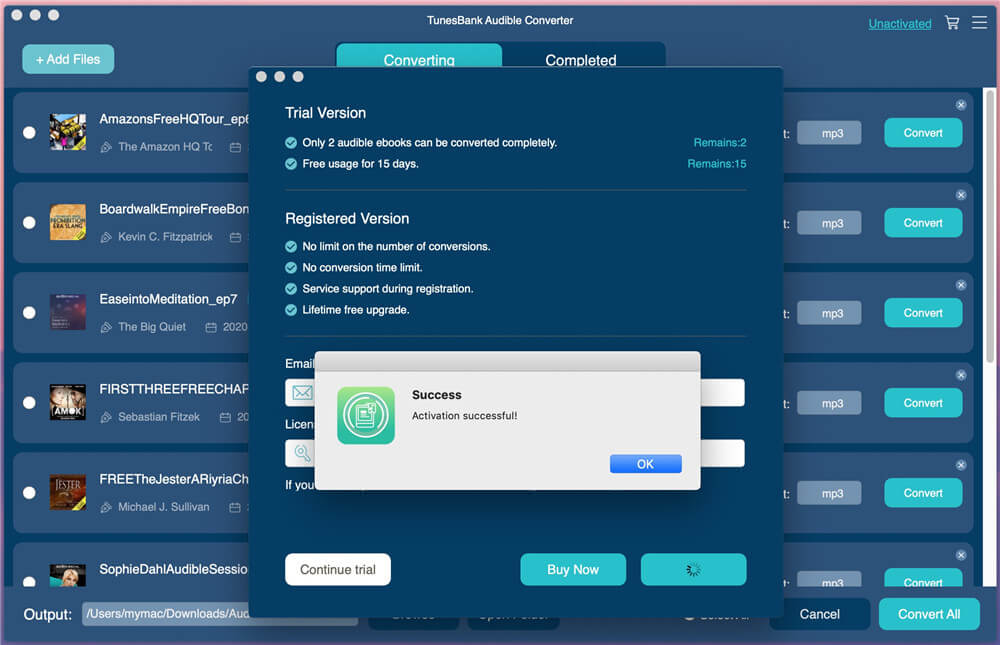This screenshot has height=645, width=1000.
Task: Click the SophieDahlAudibleSessions cover thumbnail
Action: coord(68,575)
